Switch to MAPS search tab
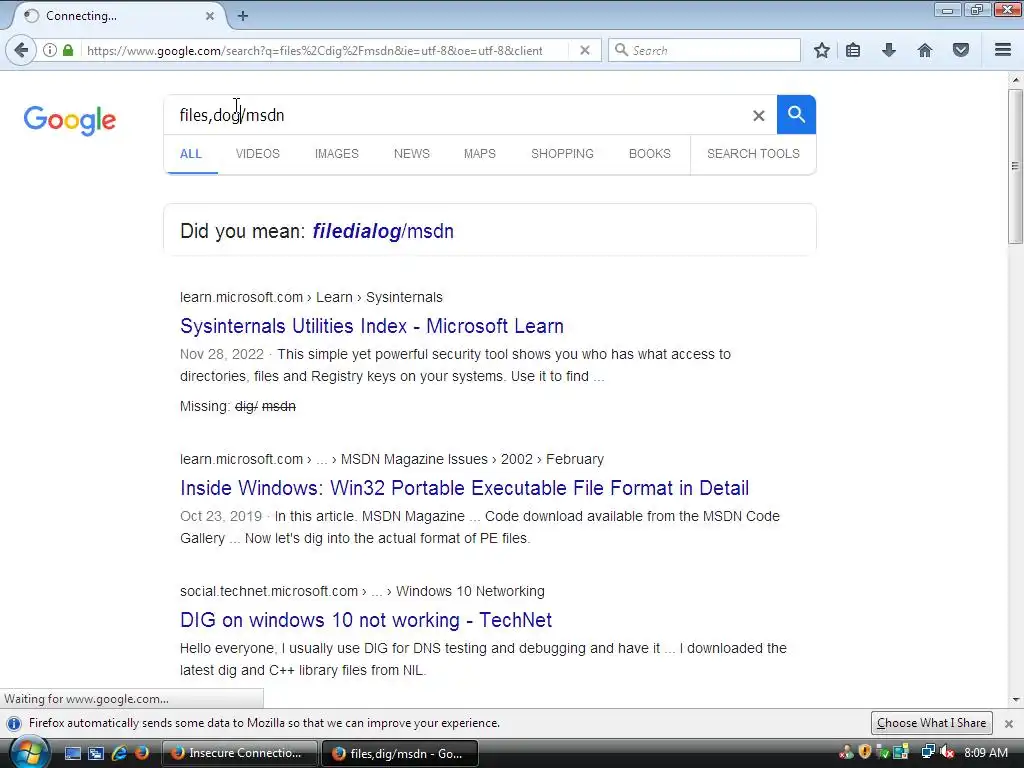Screen dimensions: 1024x768 point(480,154)
